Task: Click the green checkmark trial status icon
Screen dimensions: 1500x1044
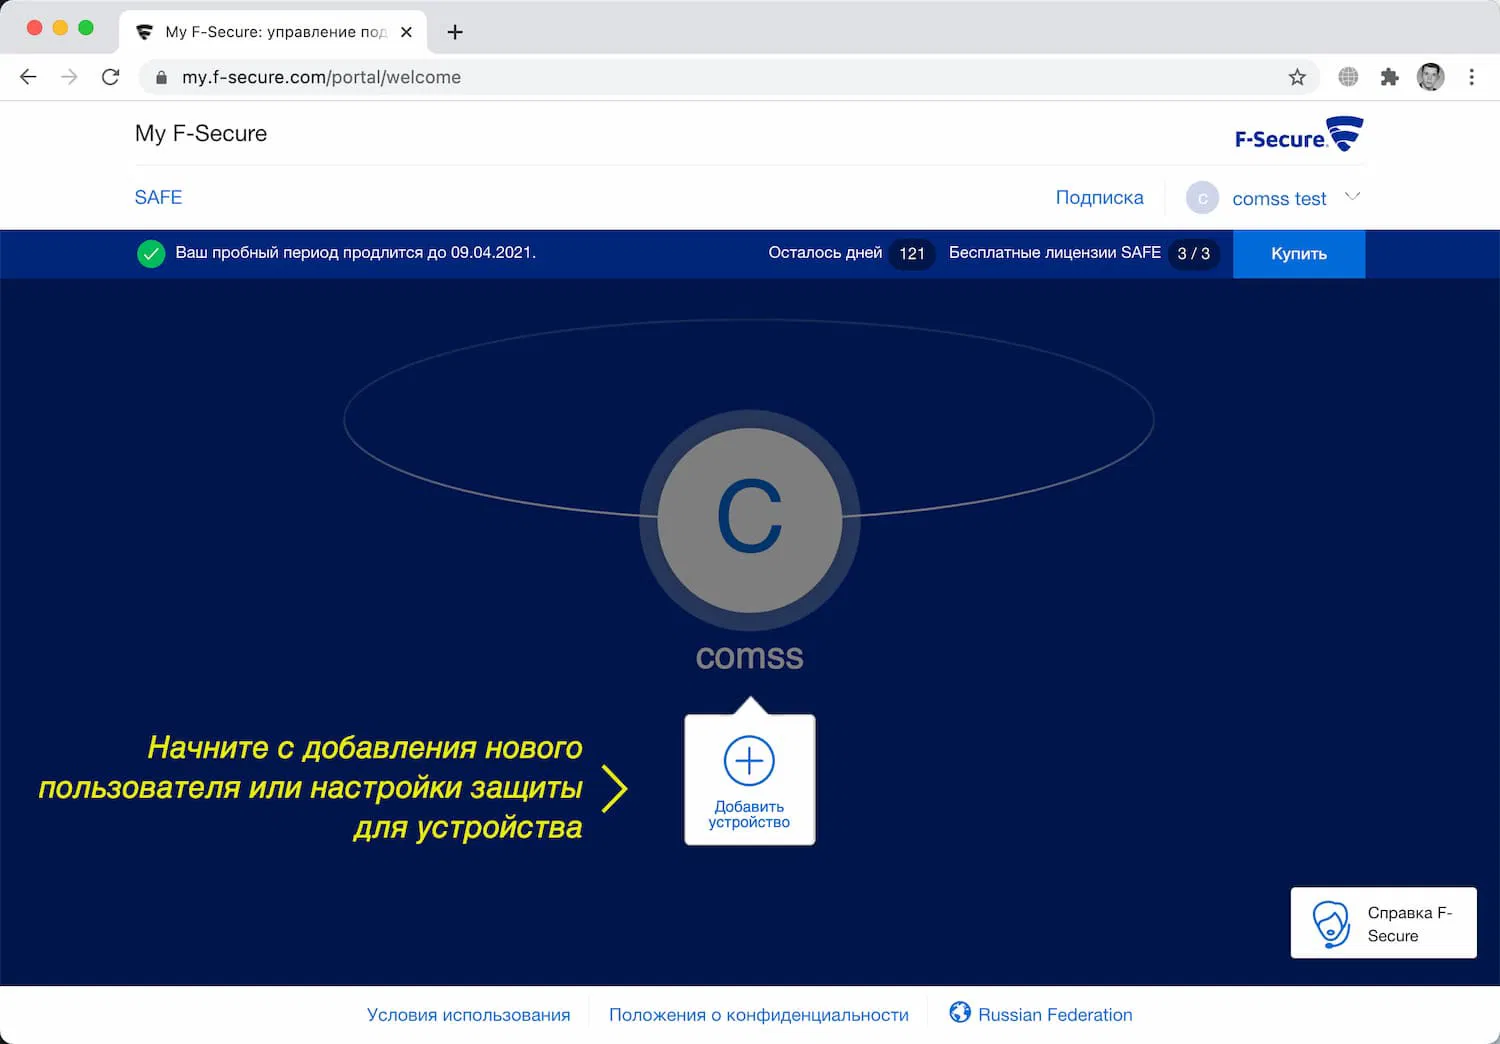Action: point(151,253)
